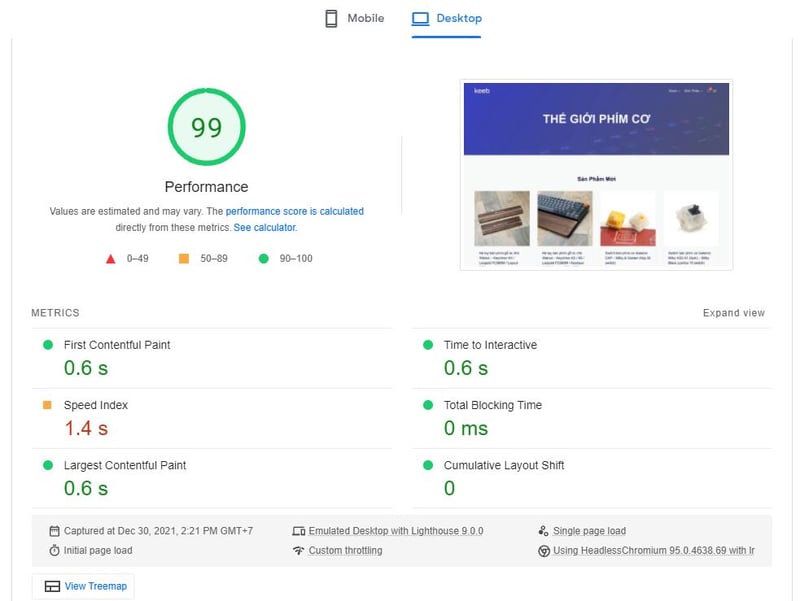Viewport: 800px width, 601px height.
Task: Open the 'performance score is calculated' link
Action: point(294,212)
